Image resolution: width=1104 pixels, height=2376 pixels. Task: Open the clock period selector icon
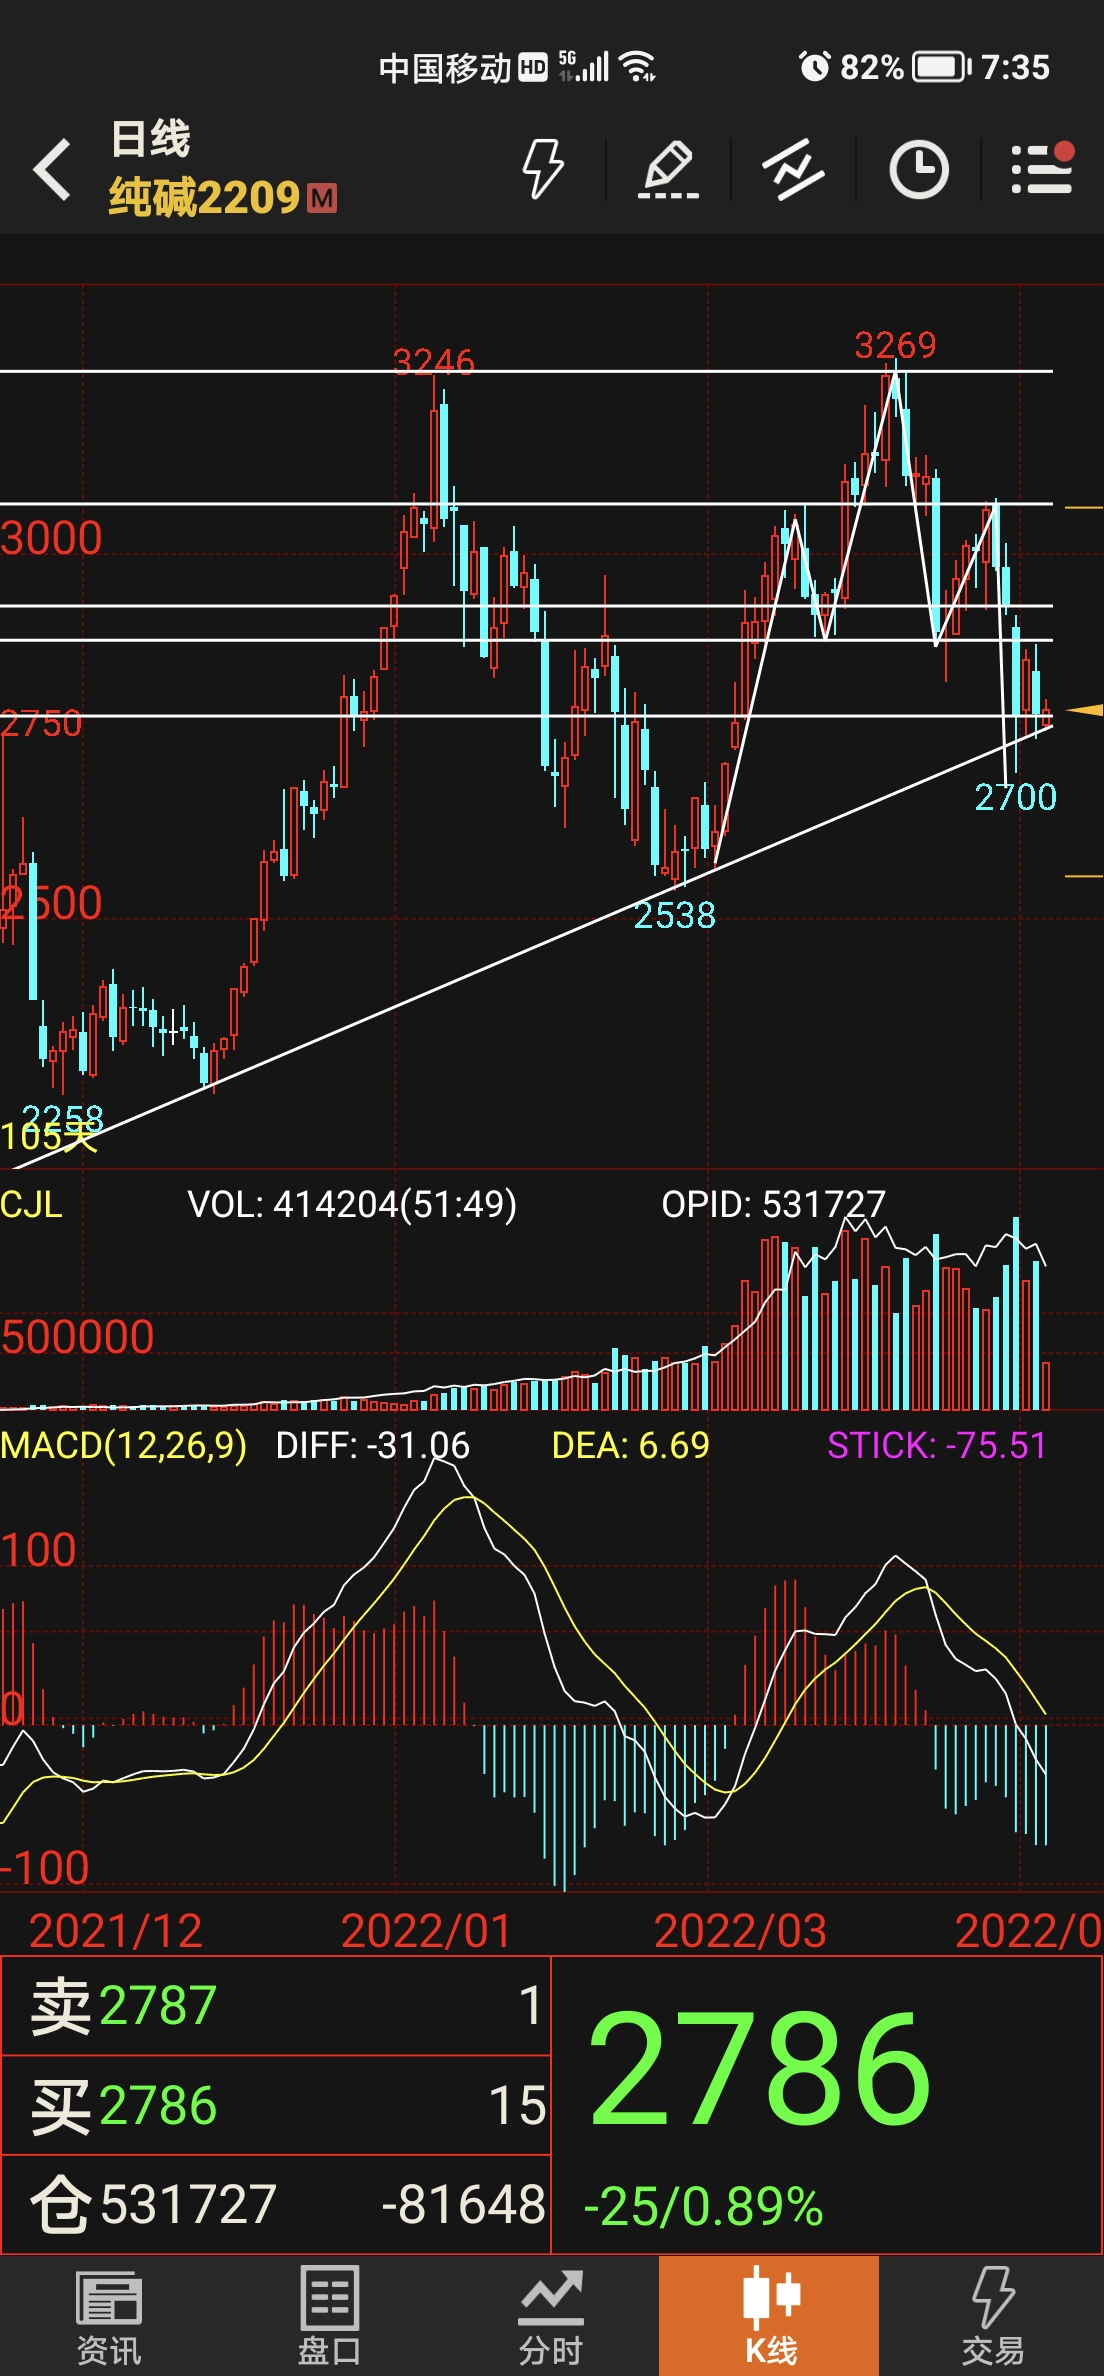point(918,169)
